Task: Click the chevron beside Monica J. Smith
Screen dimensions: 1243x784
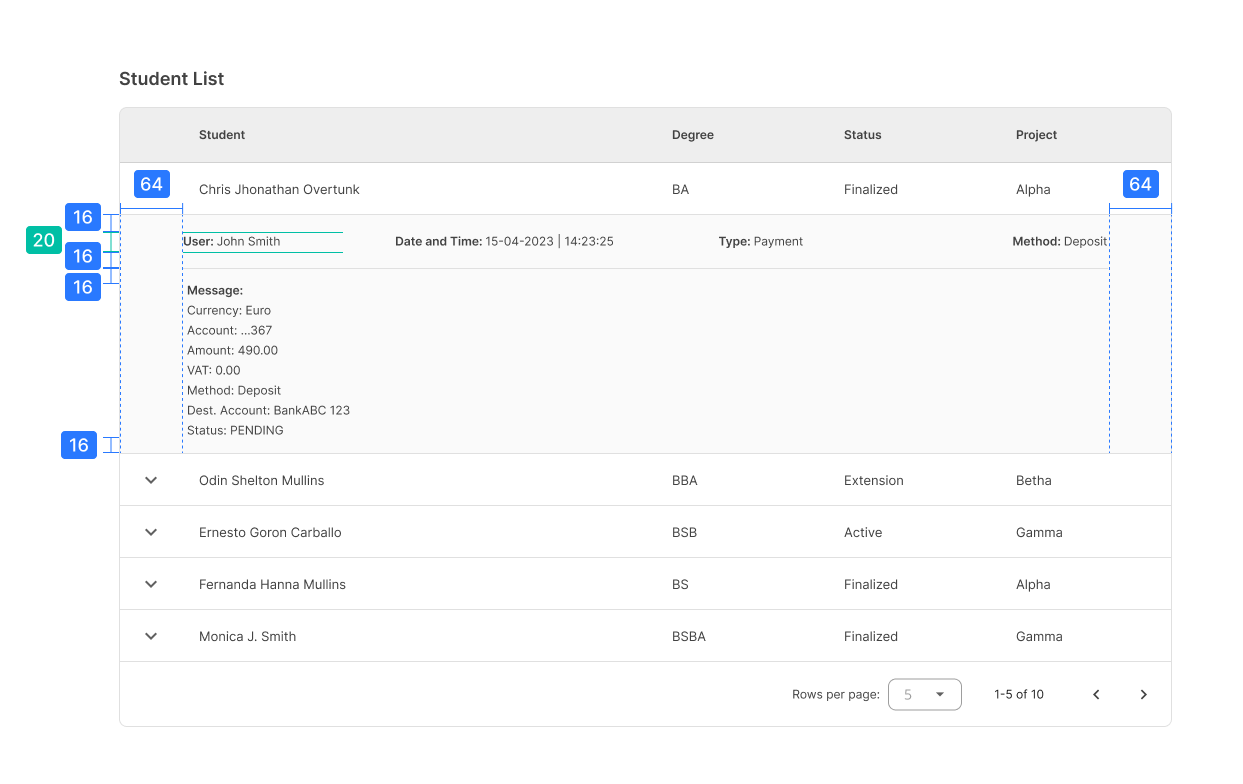Action: point(151,636)
